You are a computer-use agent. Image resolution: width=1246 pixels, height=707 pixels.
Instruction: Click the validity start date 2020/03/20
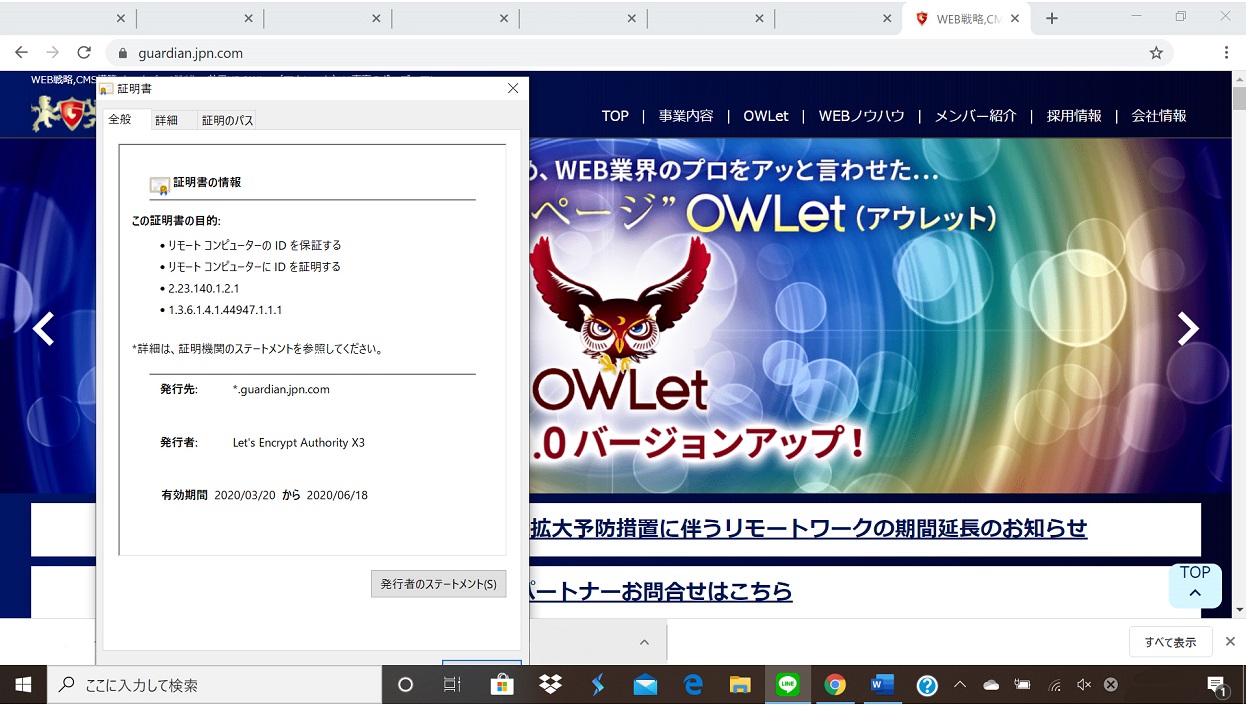coord(244,495)
